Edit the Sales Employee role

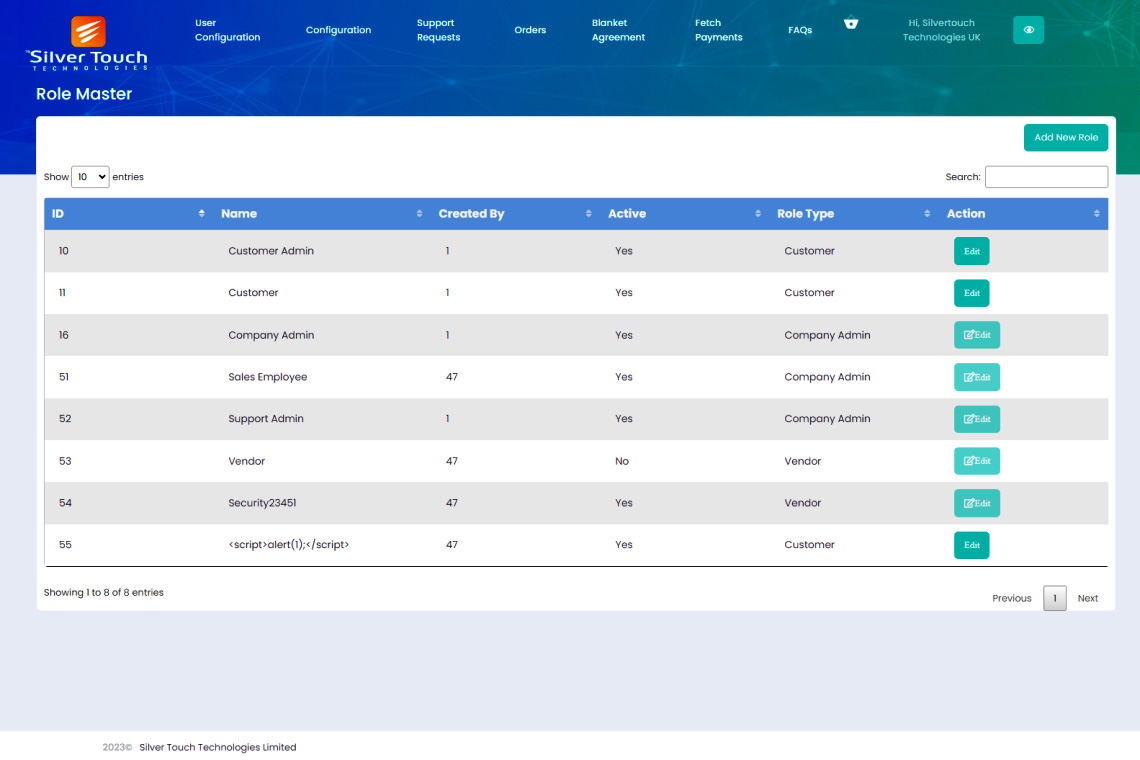click(976, 377)
